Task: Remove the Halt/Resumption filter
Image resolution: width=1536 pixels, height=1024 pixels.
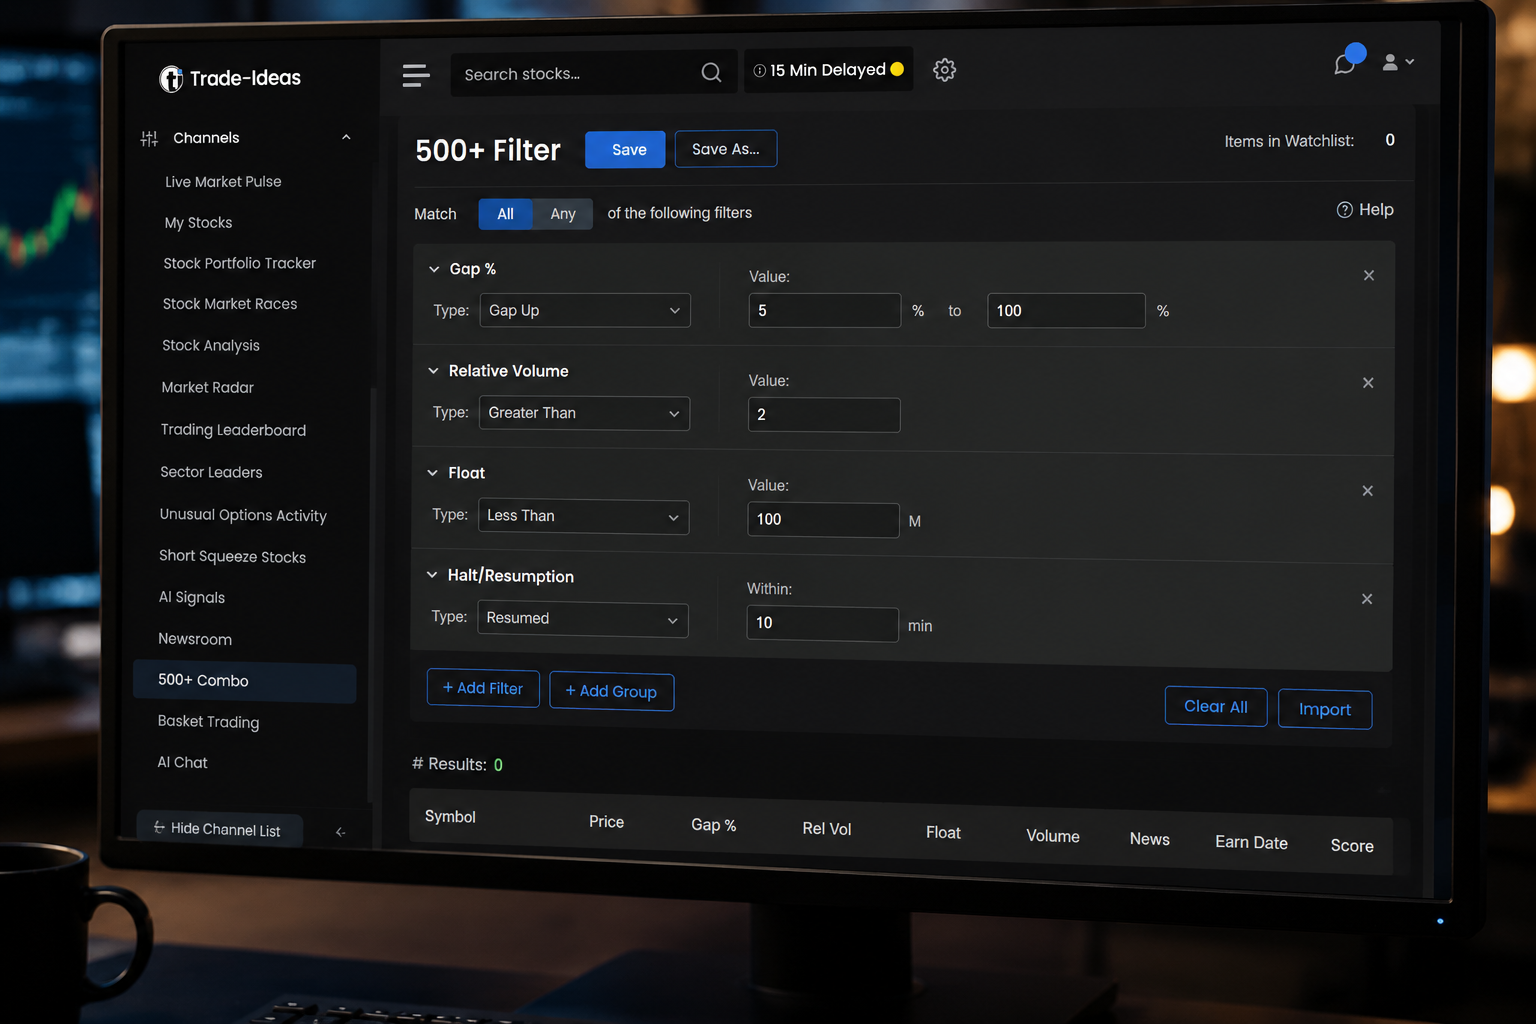Action: click(1366, 599)
